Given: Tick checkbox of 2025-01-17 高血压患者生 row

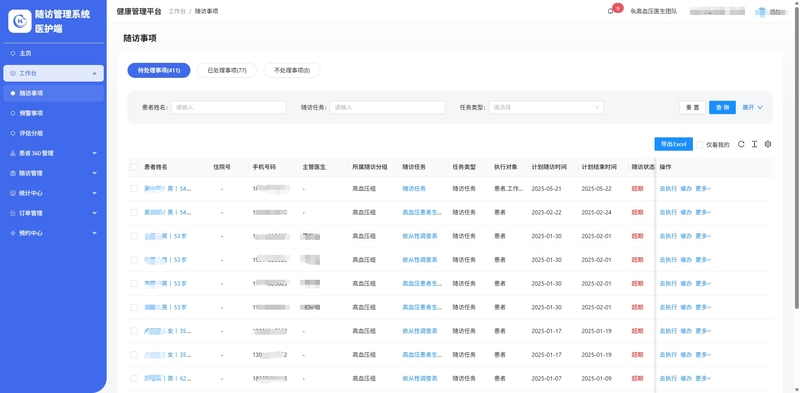Looking at the screenshot, I should click(x=134, y=355).
